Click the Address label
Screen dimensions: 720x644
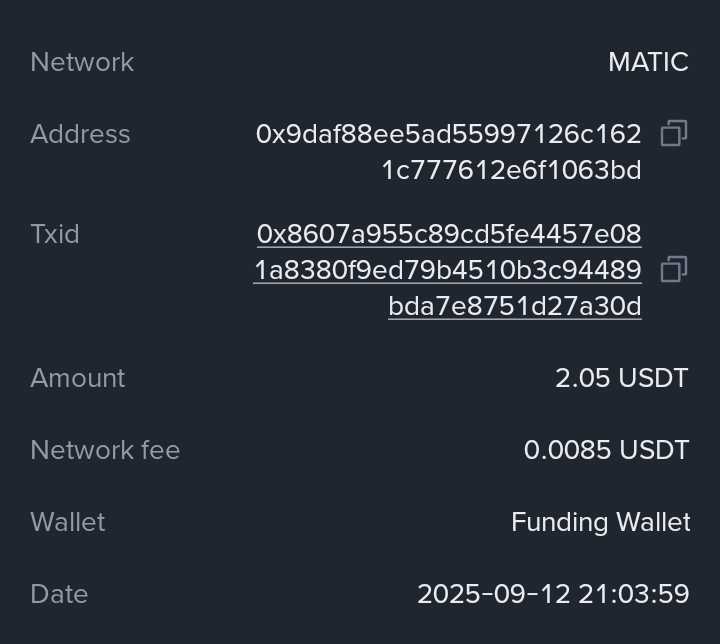(80, 134)
